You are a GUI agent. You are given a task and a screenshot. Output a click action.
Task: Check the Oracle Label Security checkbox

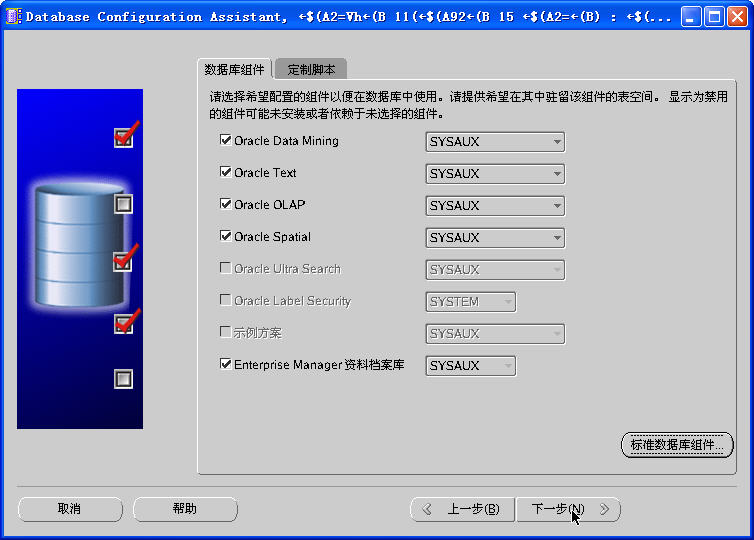(225, 300)
